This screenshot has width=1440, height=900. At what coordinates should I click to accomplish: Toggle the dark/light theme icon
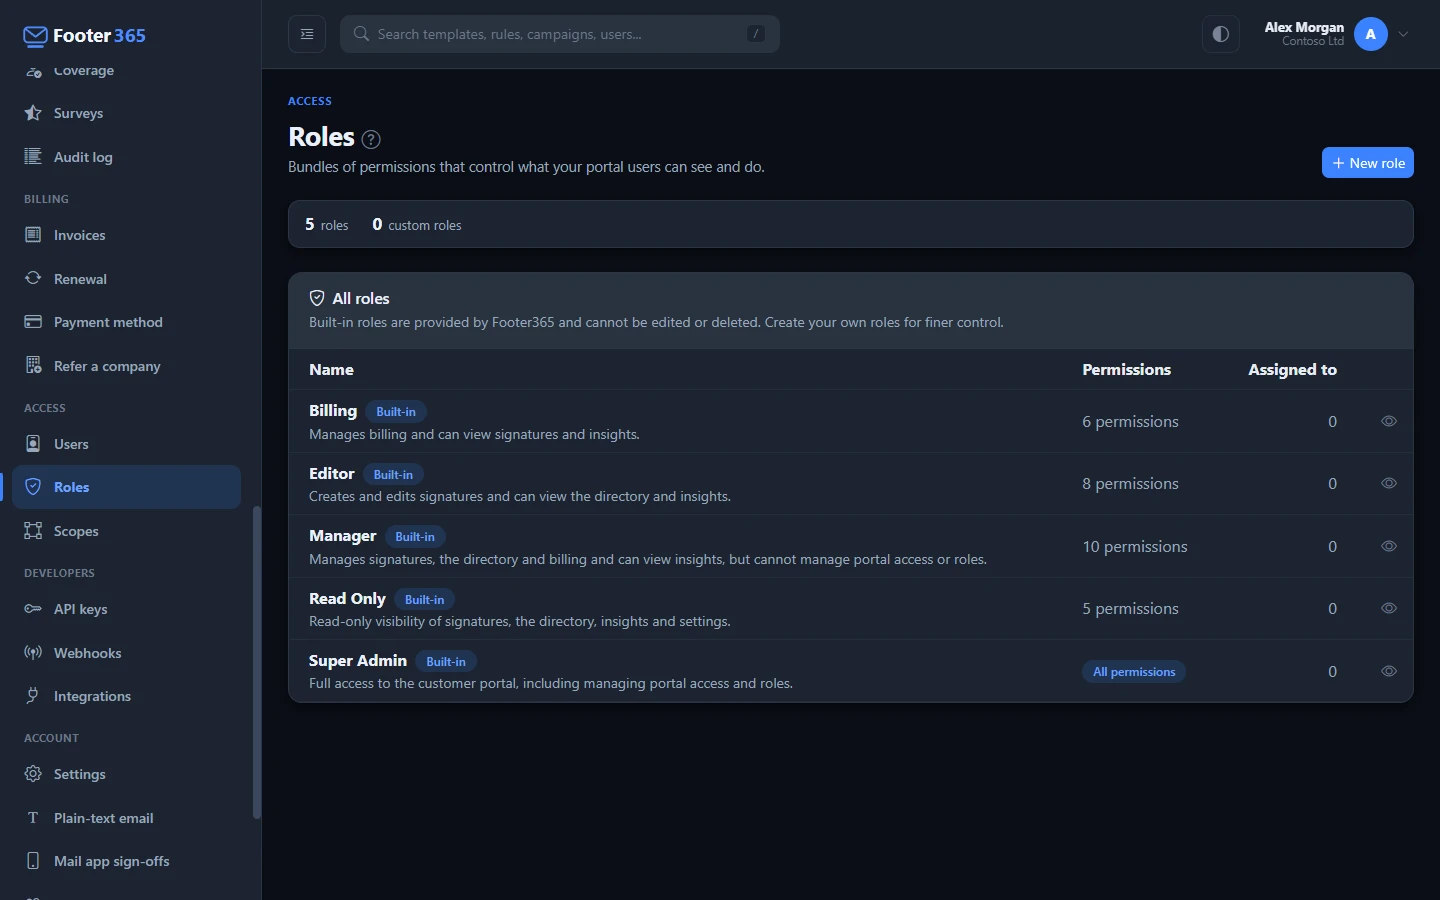pos(1221,34)
